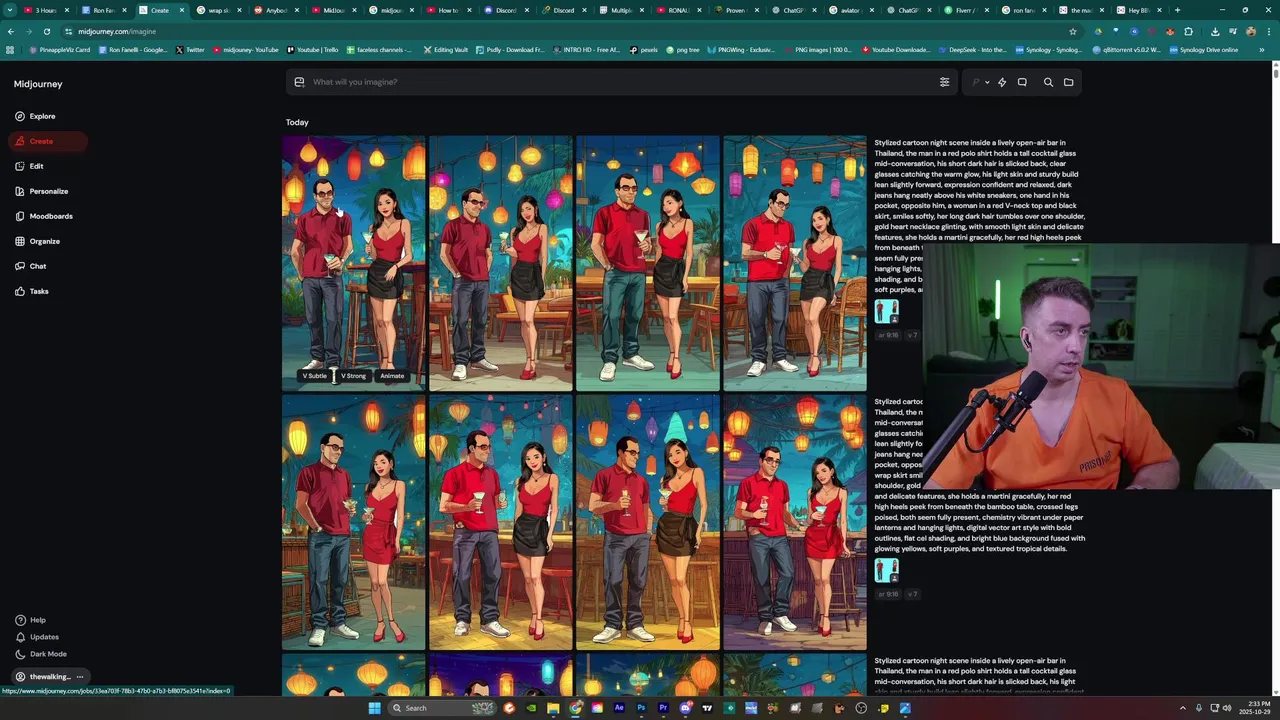Switch to the Discord browser tab
Screen dimensions: 1280x720
click(x=507, y=10)
